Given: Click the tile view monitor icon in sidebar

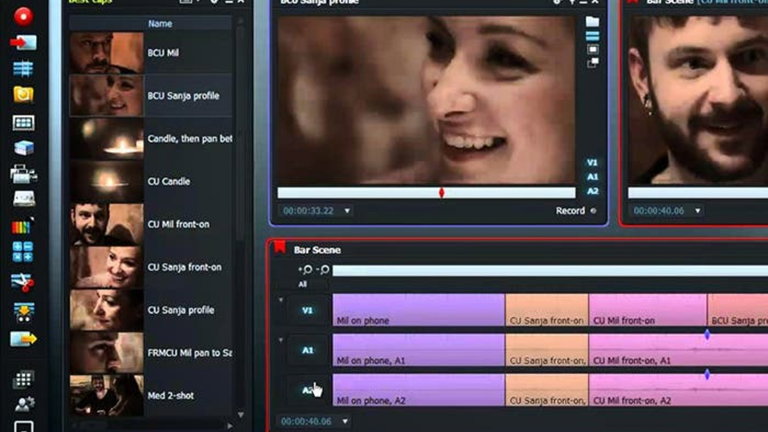Looking at the screenshot, I should pos(23,122).
